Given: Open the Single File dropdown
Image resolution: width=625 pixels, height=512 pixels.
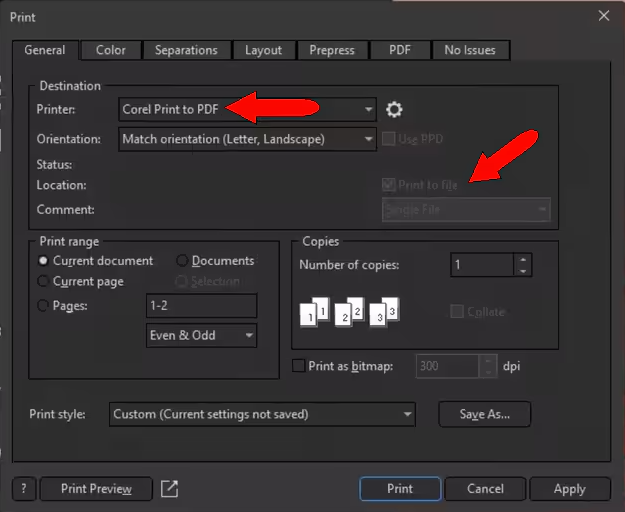Looking at the screenshot, I should pyautogui.click(x=466, y=210).
